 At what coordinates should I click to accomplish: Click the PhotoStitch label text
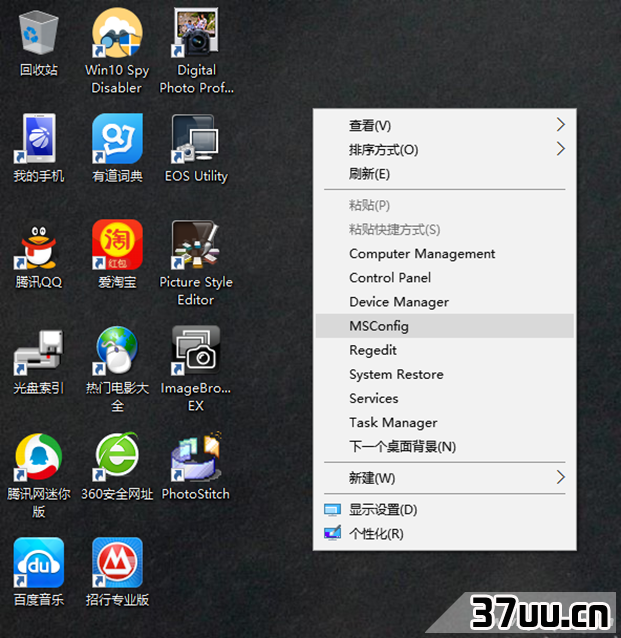pos(196,494)
